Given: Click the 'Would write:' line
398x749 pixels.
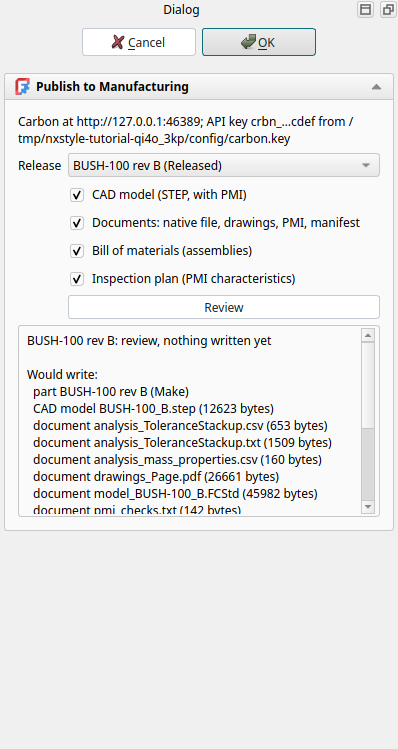Looking at the screenshot, I should coord(62,374).
